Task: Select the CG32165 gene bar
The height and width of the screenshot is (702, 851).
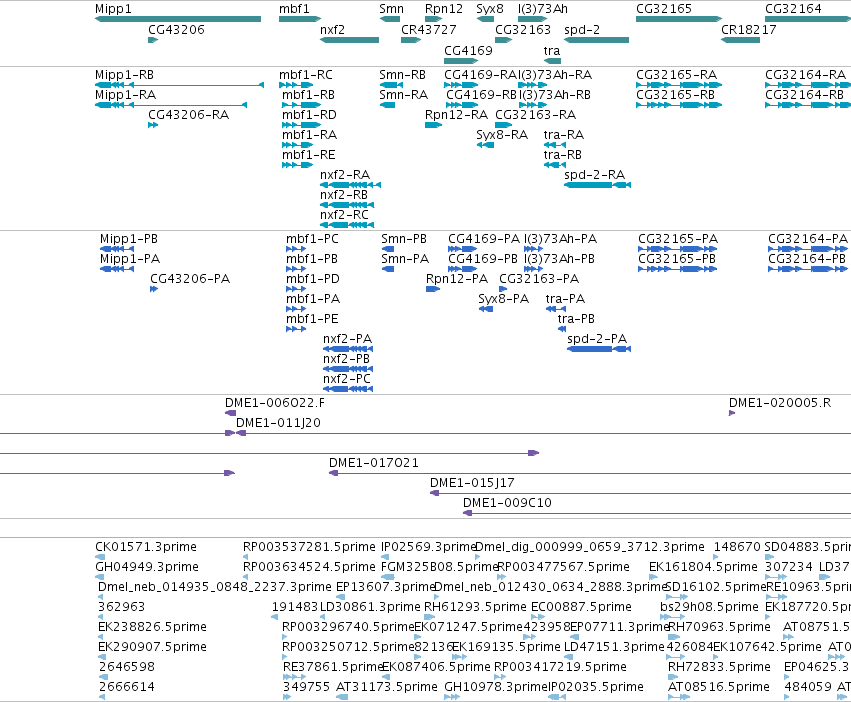Action: (679, 19)
